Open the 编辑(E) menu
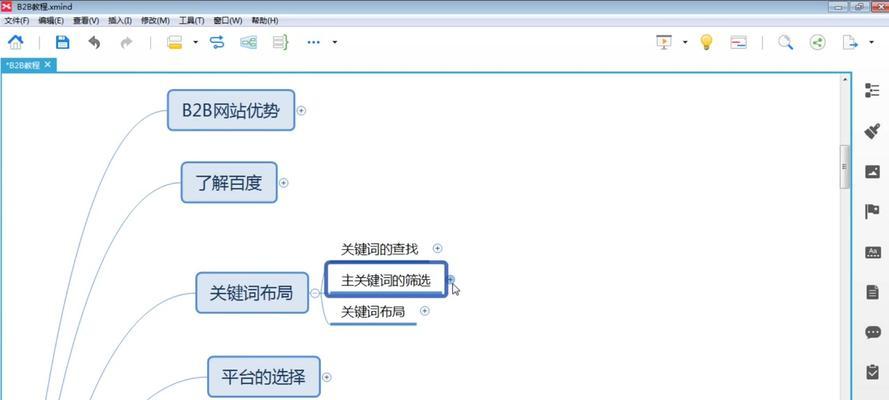The height and width of the screenshot is (400, 889). pyautogui.click(x=51, y=20)
